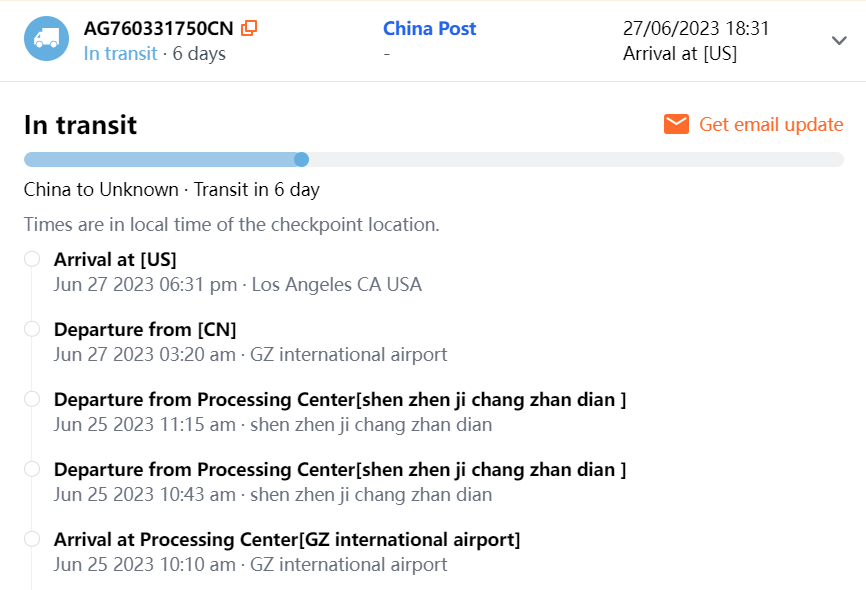Screen dimensions: 866x590
Task: Copy tracking number AG760331750CN
Action: click(249, 29)
